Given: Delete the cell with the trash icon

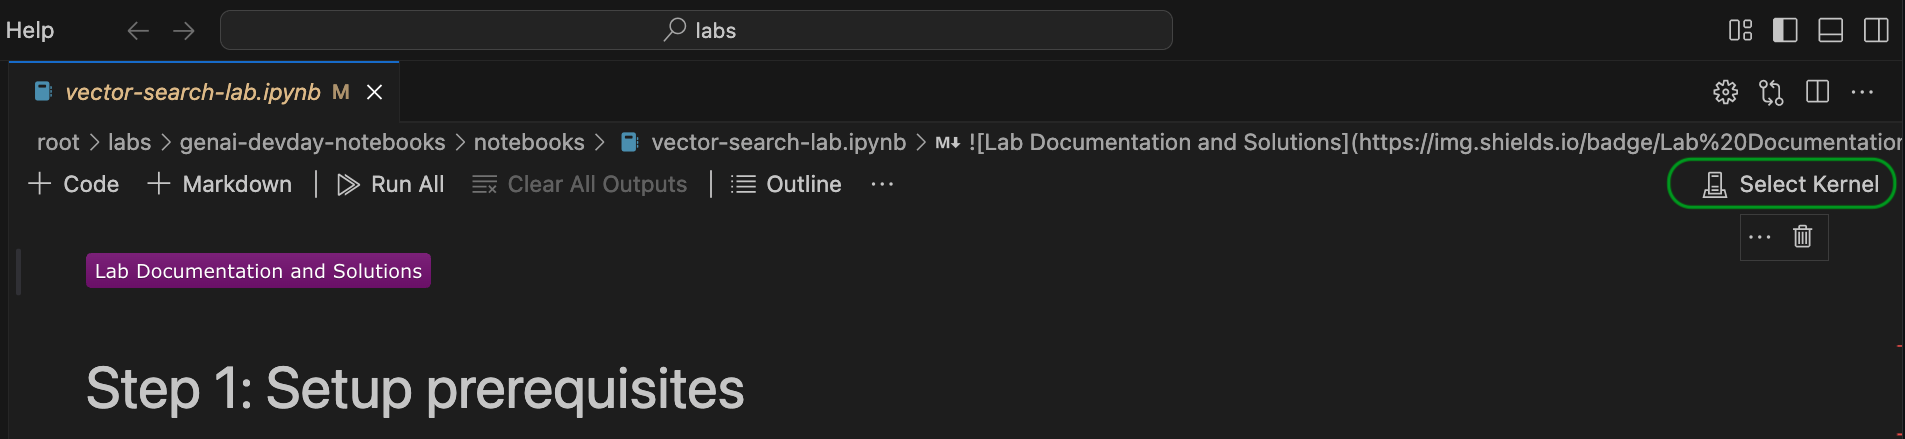Looking at the screenshot, I should (x=1802, y=237).
